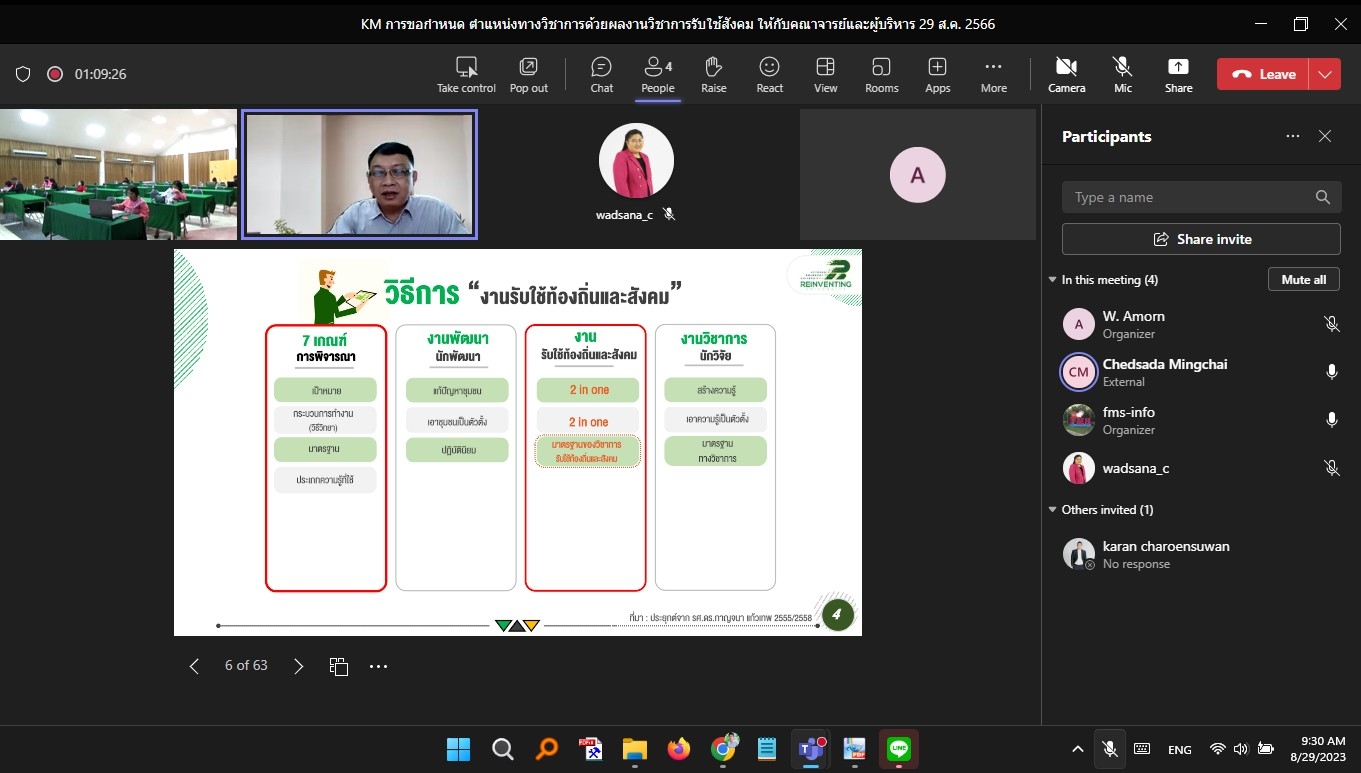
Task: Collapse the 'In this meeting' section
Action: (1052, 280)
